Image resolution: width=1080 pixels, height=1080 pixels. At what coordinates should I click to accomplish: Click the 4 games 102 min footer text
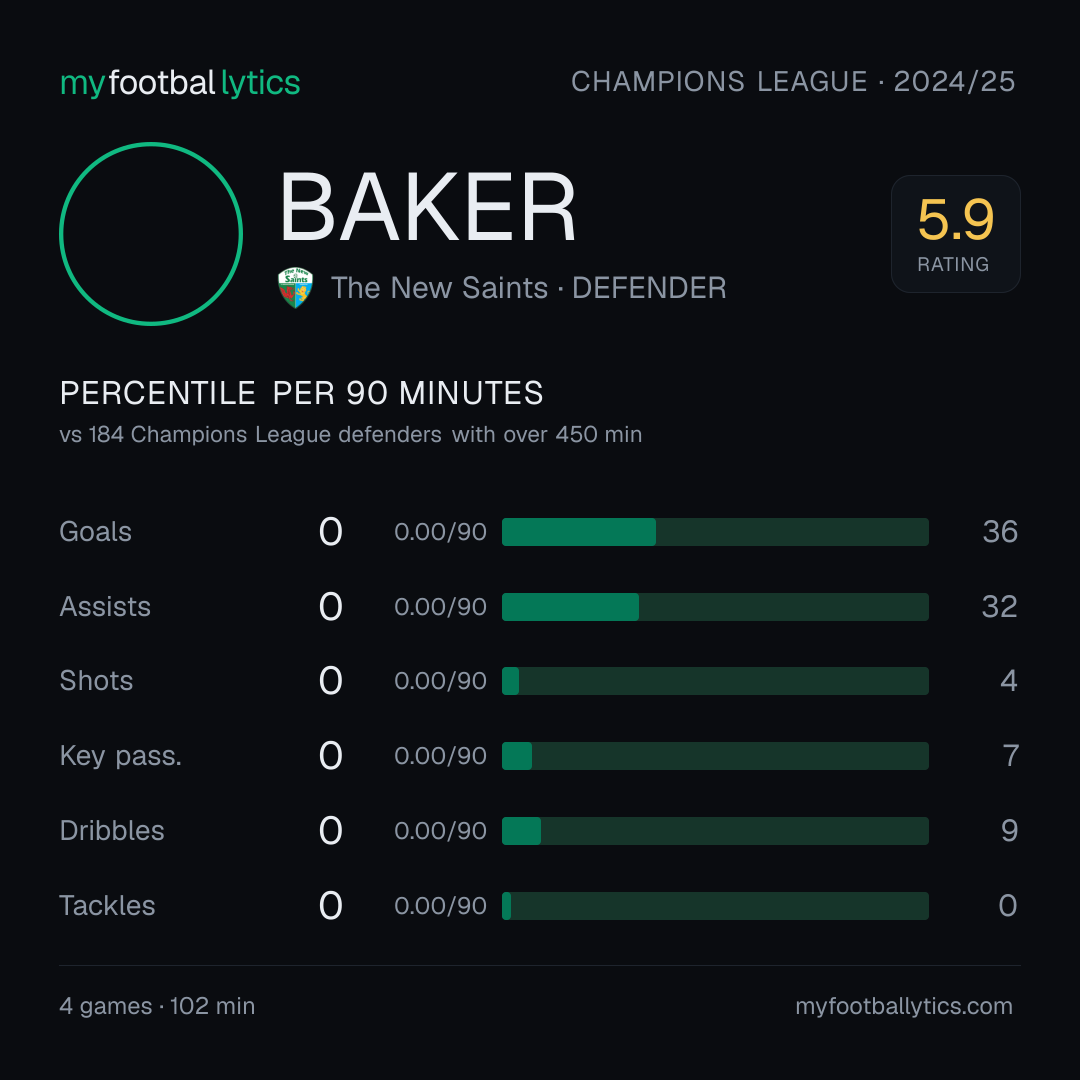pos(157,1006)
